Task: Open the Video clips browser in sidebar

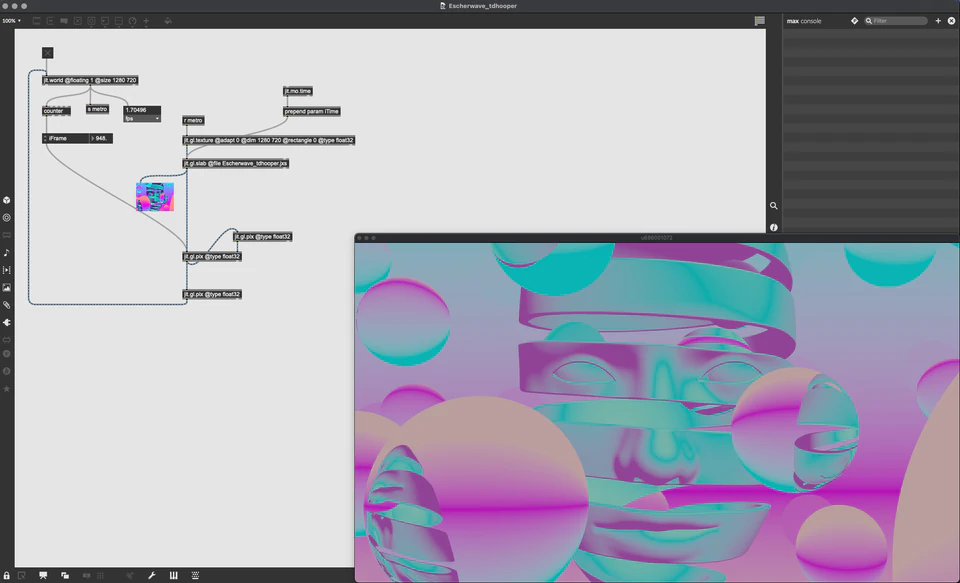Action: click(x=7, y=270)
